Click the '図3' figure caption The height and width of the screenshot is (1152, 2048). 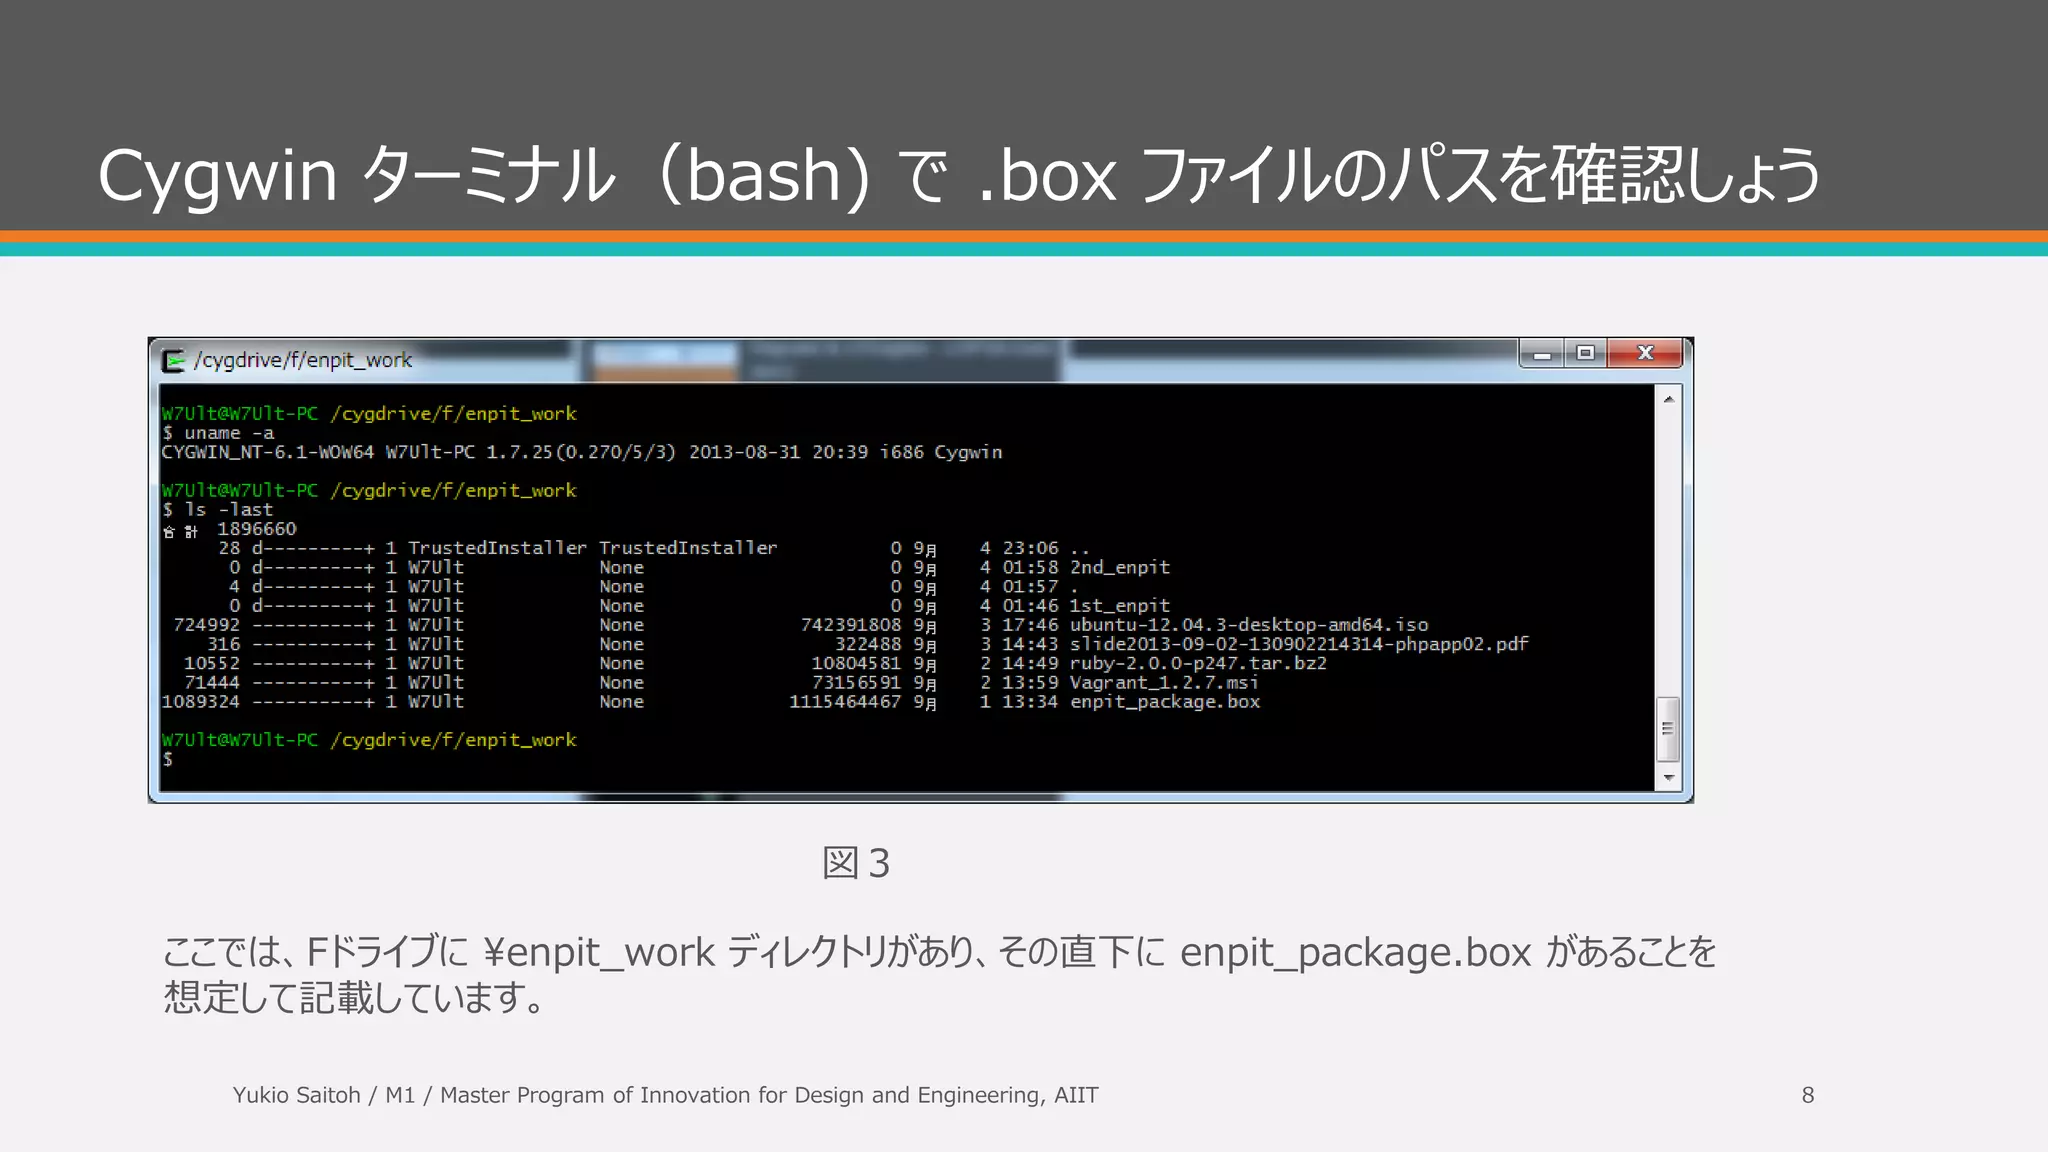click(856, 862)
